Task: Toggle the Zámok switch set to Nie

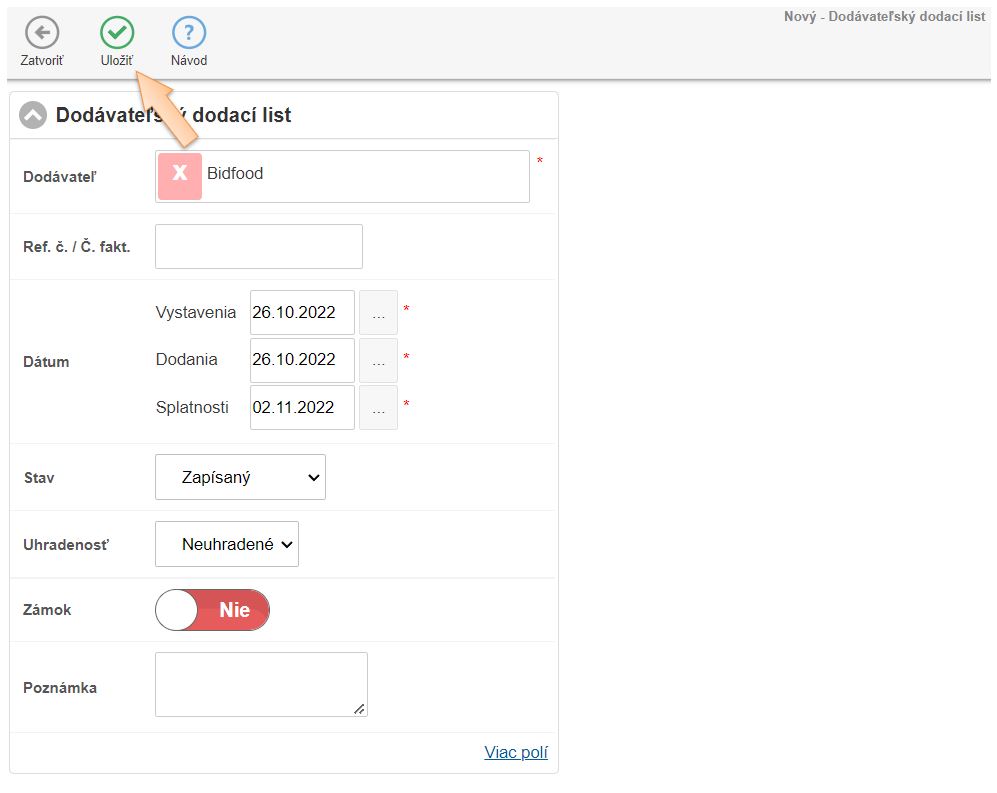Action: [x=212, y=610]
